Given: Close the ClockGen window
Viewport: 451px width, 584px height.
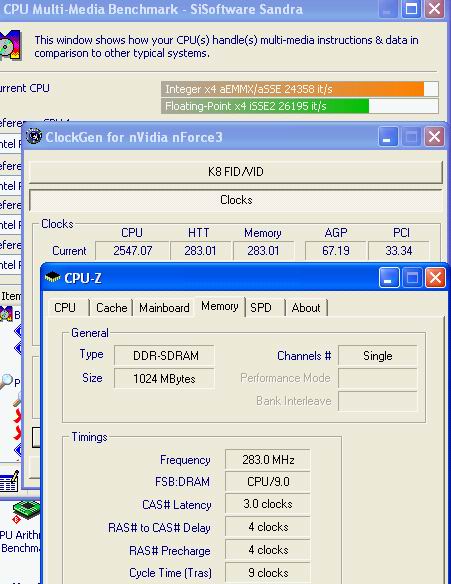Looking at the screenshot, I should tap(435, 137).
